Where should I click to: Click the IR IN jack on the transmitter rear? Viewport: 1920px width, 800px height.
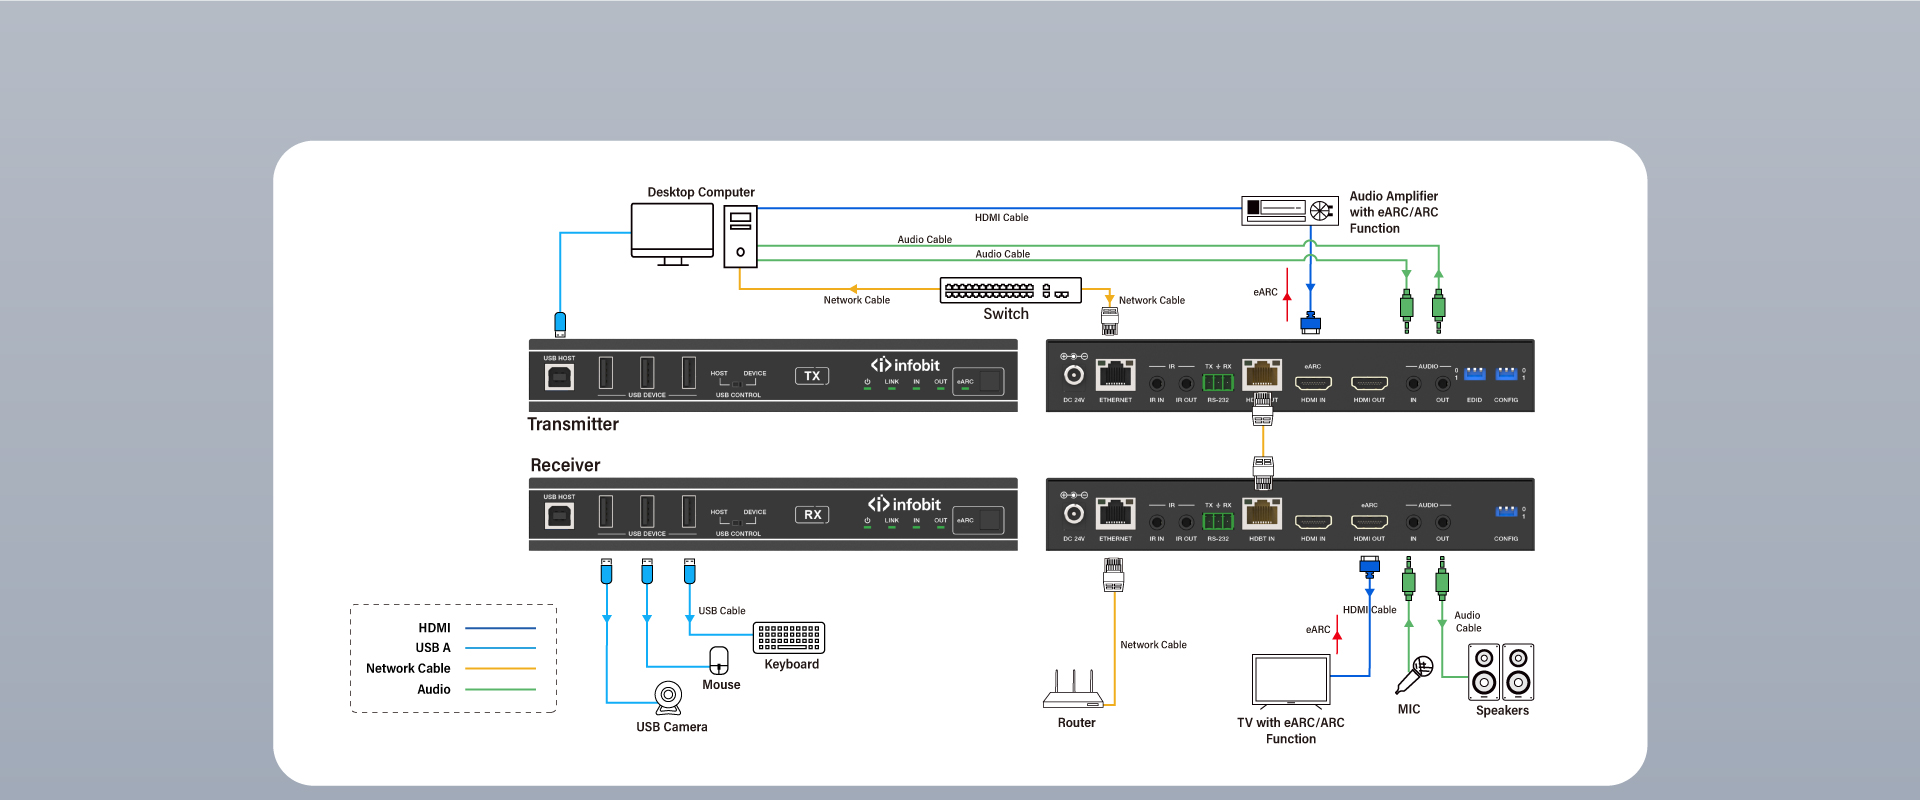pos(1156,383)
